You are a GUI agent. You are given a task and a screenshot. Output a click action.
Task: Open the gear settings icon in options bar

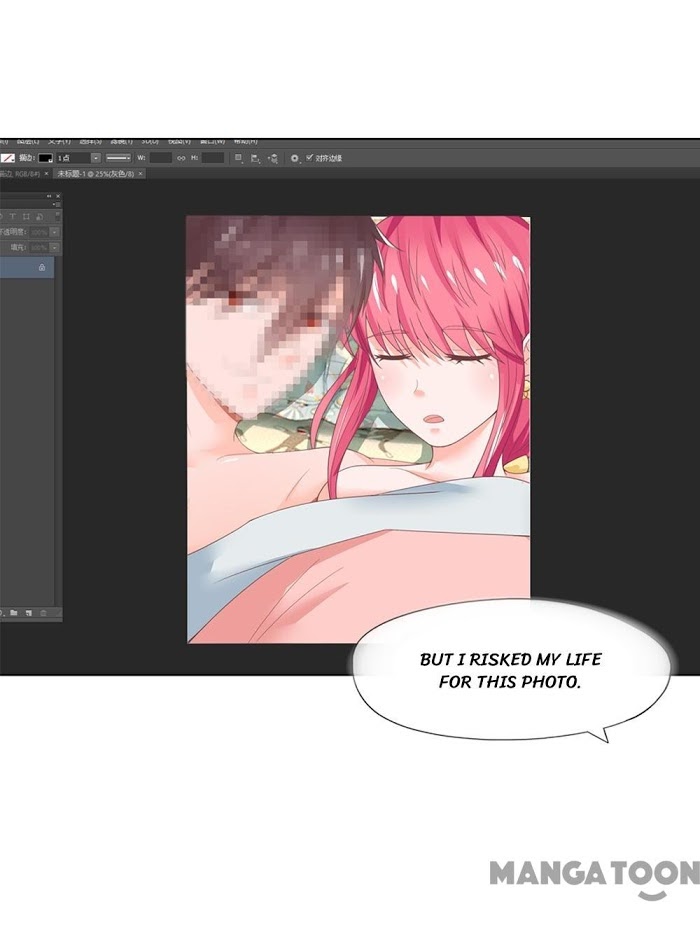pyautogui.click(x=294, y=158)
